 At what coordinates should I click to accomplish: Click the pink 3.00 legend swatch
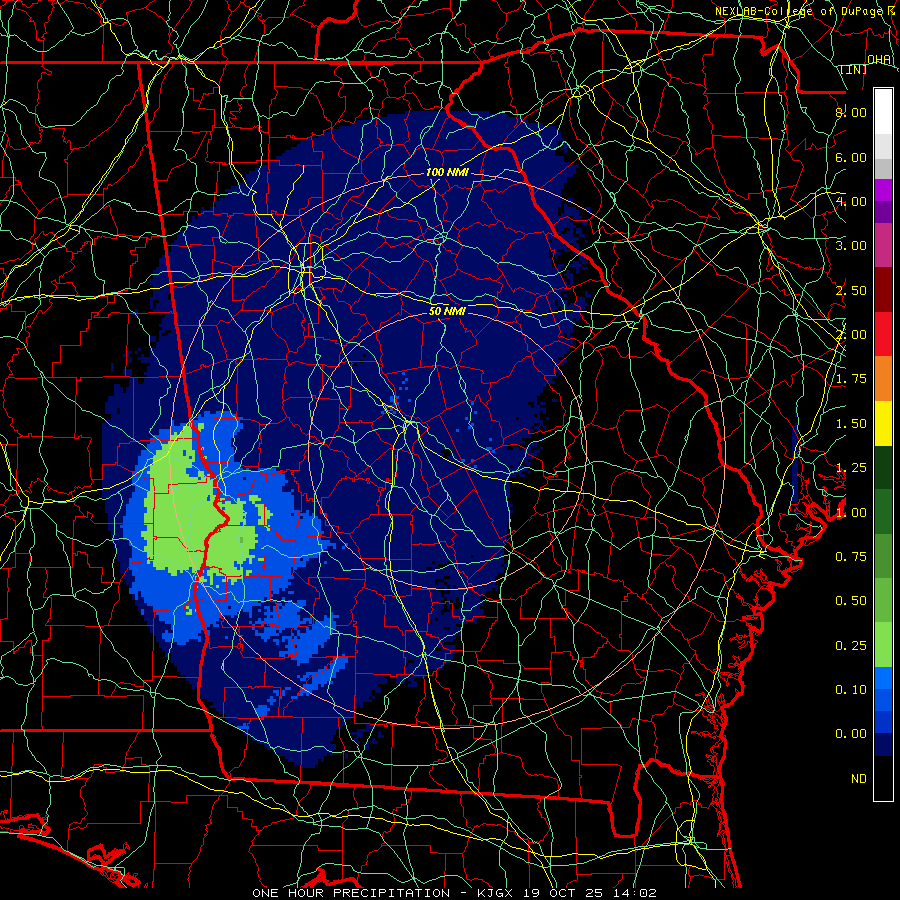click(883, 245)
